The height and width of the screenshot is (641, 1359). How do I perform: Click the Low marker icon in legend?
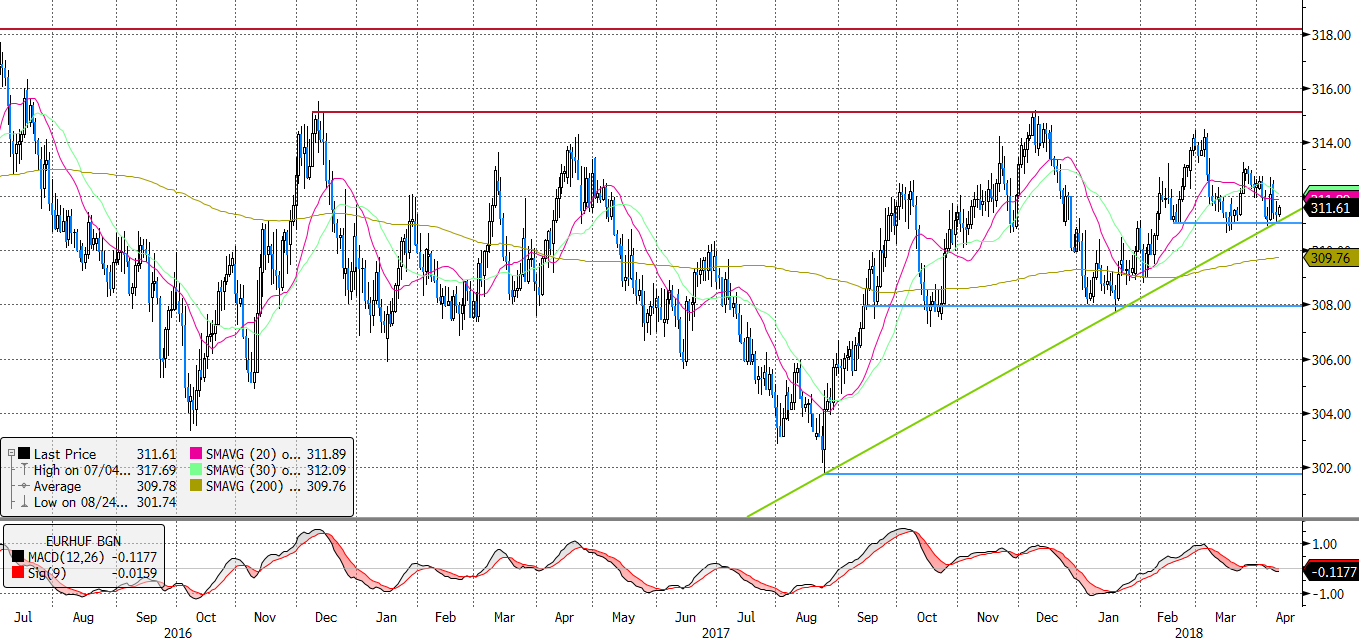pyautogui.click(x=23, y=502)
